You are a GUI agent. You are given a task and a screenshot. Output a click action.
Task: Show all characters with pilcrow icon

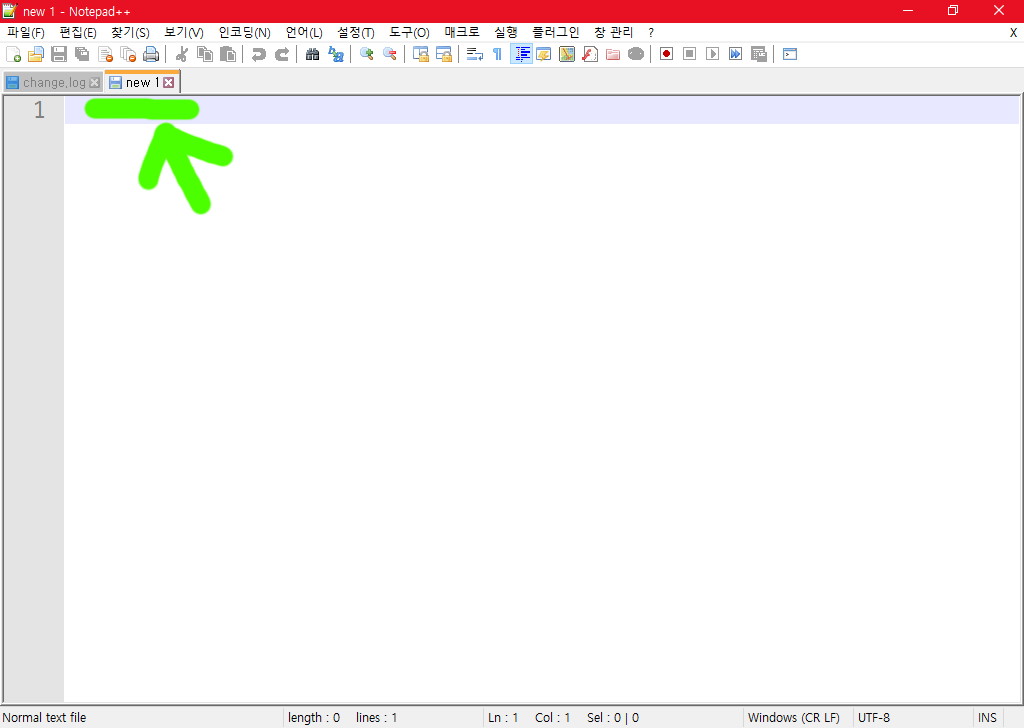498,54
